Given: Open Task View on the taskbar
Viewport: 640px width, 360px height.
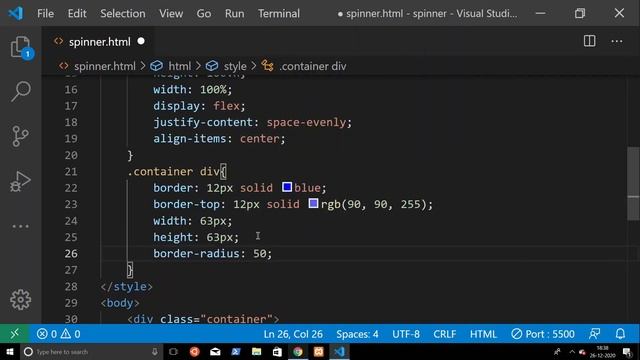Looking at the screenshot, I should tap(173, 351).
